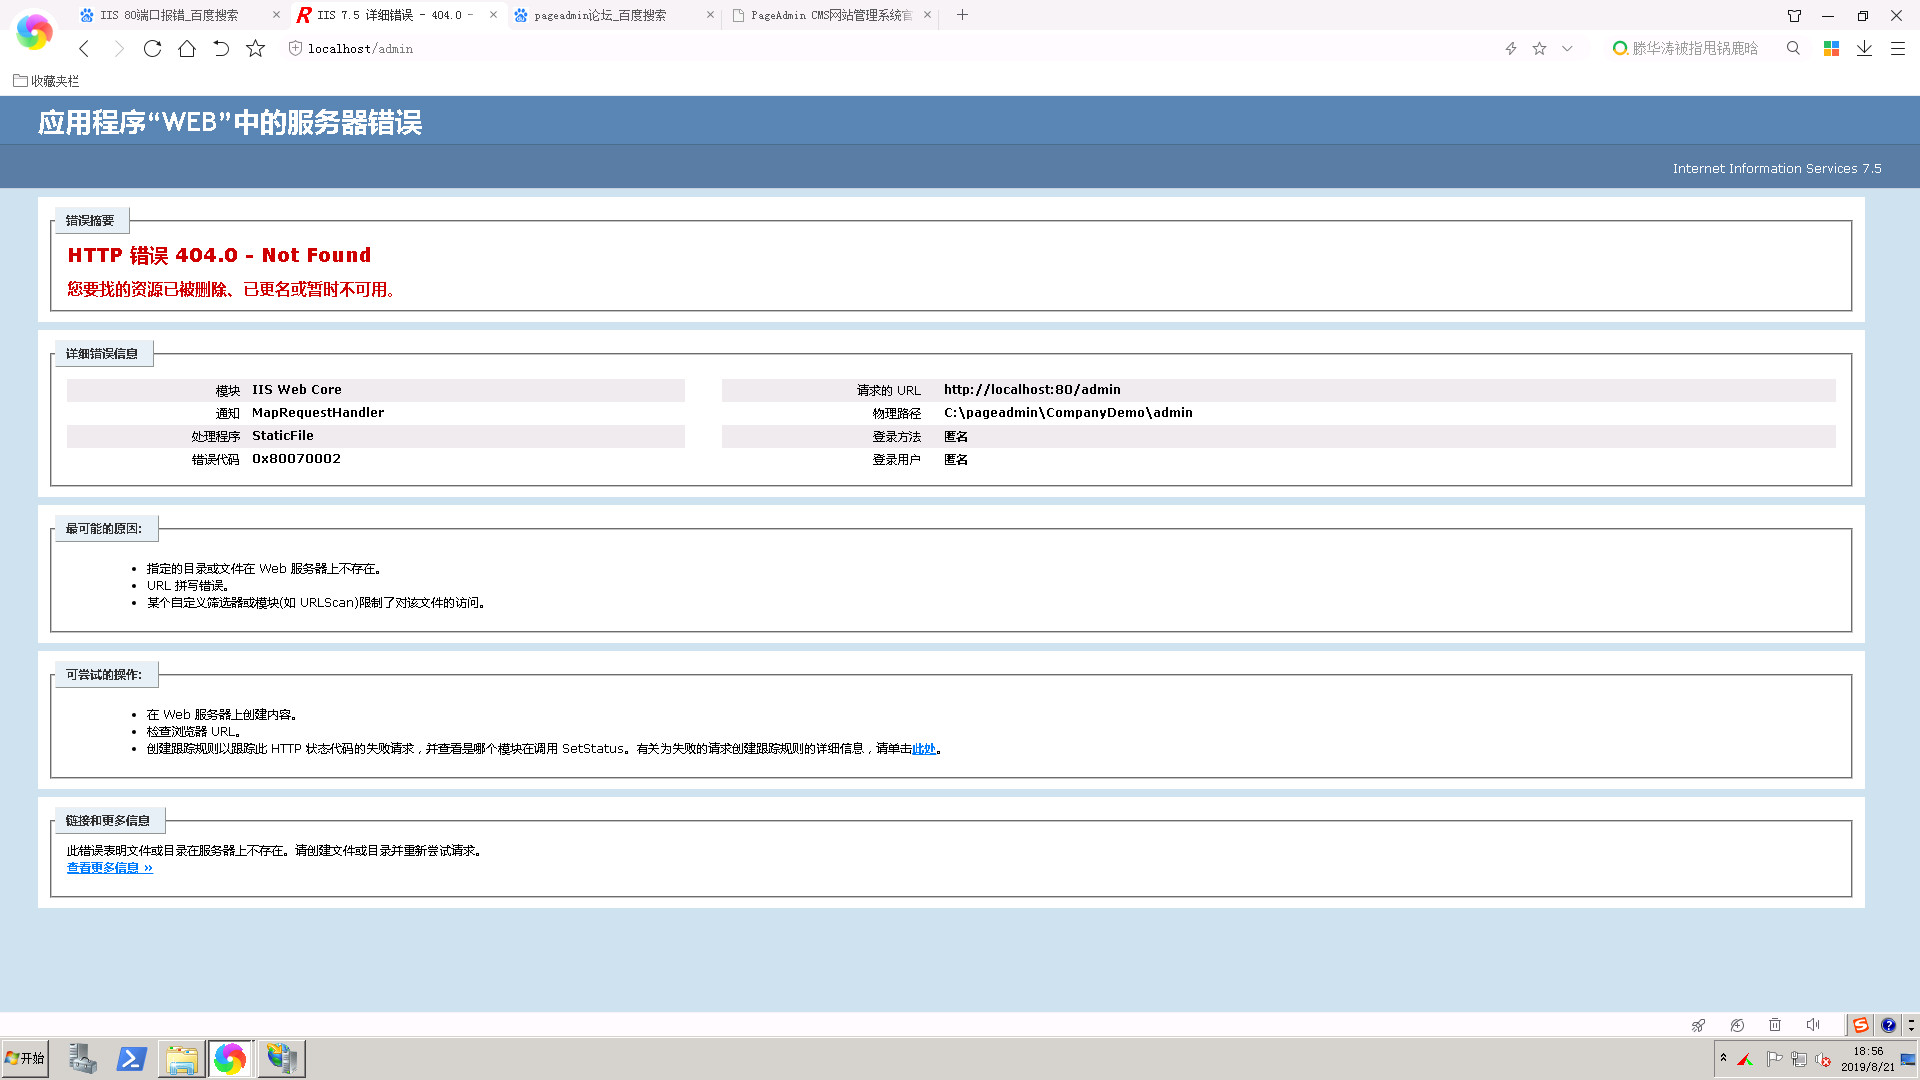1920x1080 pixels.
Task: Click the forward navigation arrow
Action: [119, 48]
